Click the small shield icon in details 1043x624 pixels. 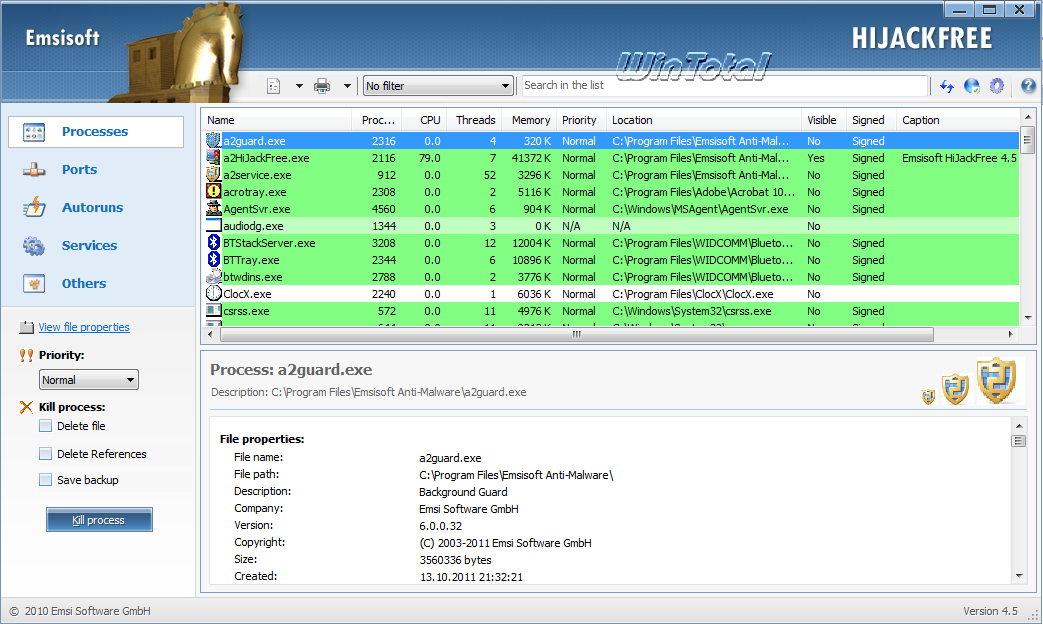[929, 397]
